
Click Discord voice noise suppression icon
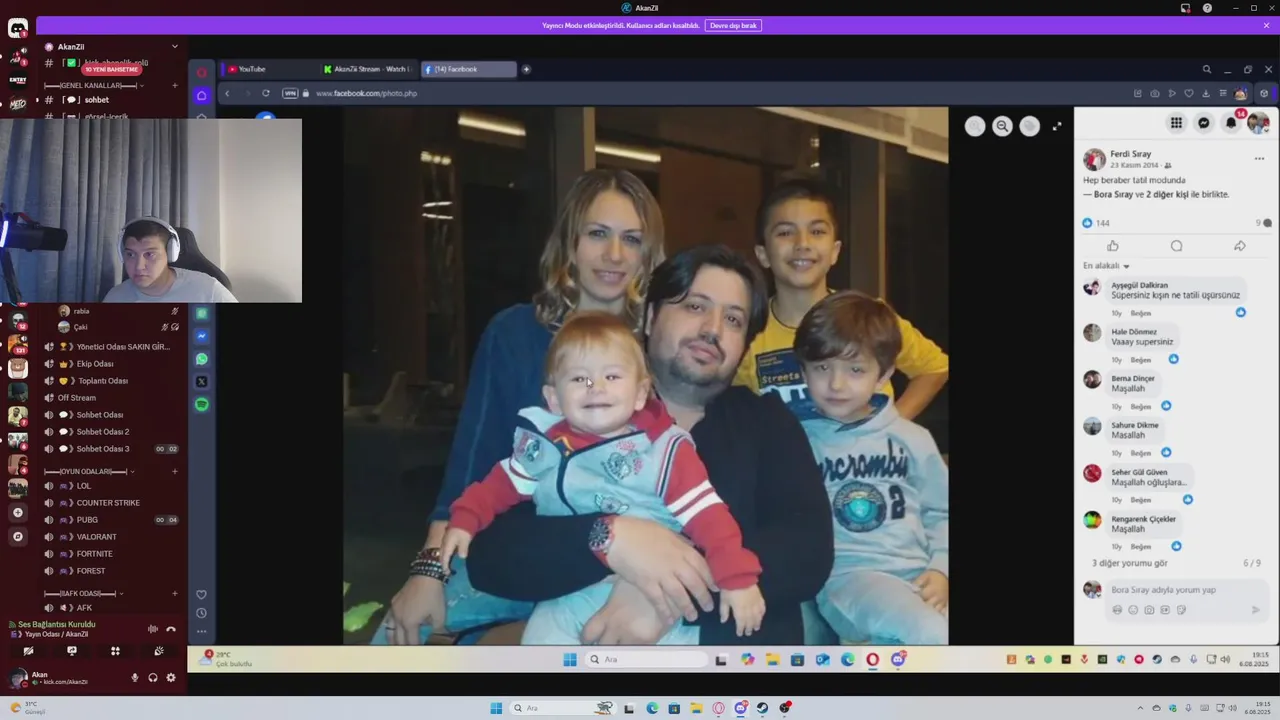pyautogui.click(x=153, y=629)
